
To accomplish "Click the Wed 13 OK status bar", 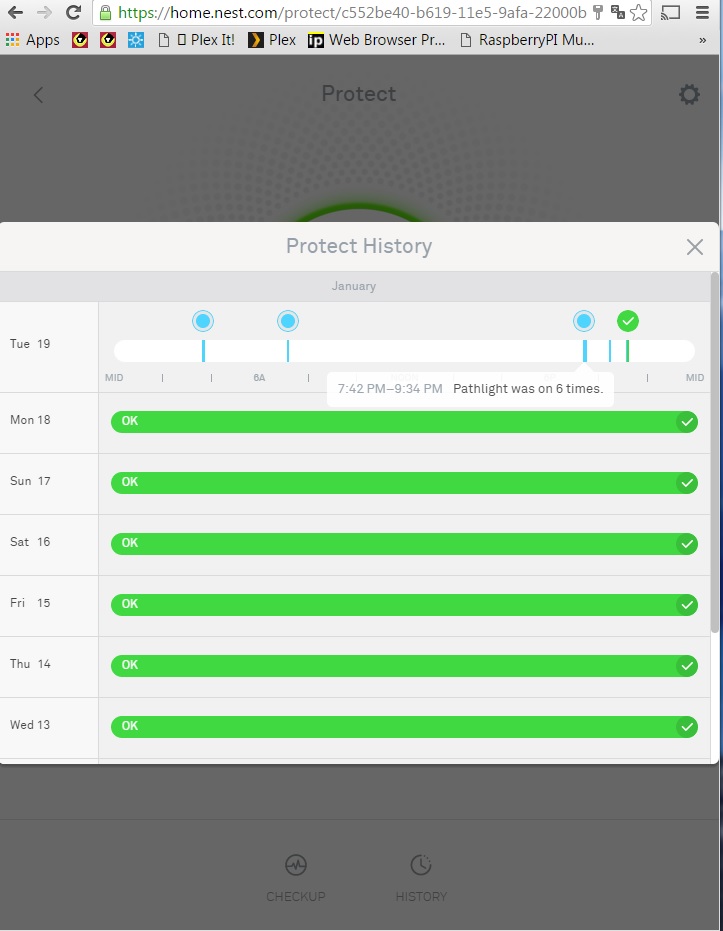I will point(404,727).
